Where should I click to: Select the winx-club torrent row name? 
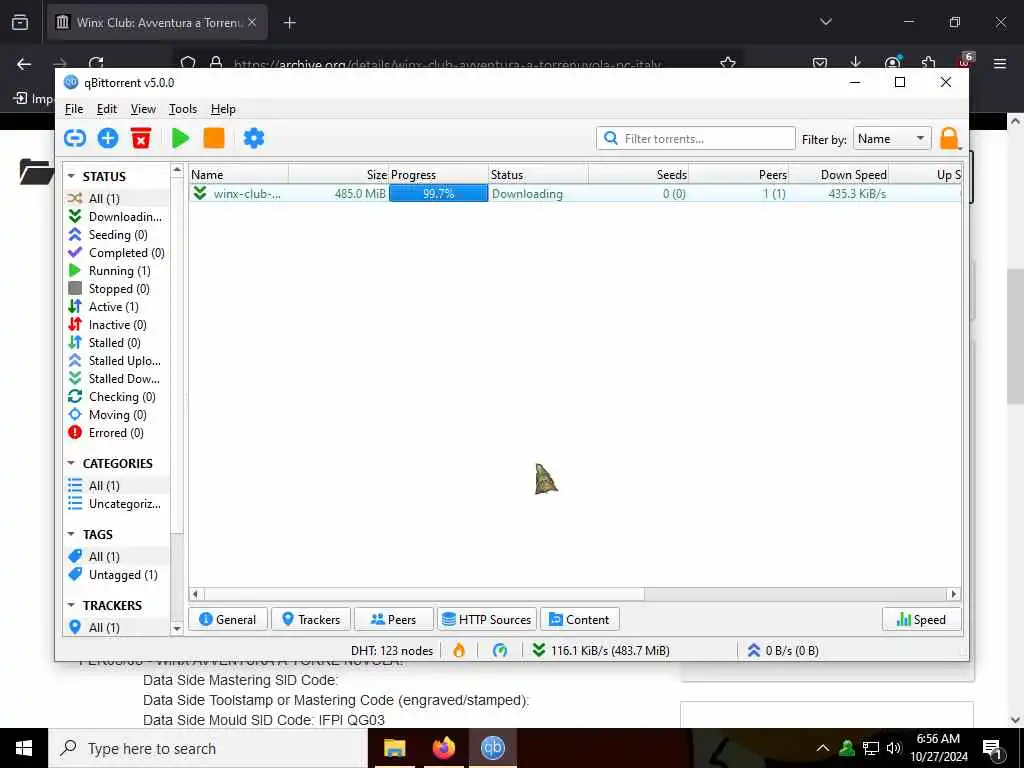click(247, 193)
